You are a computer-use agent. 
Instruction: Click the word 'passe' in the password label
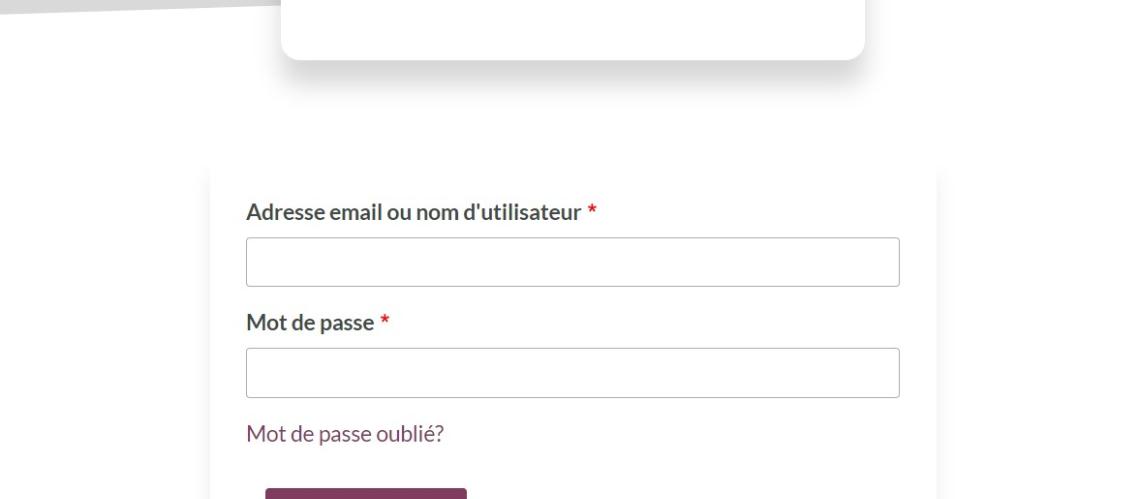344,322
